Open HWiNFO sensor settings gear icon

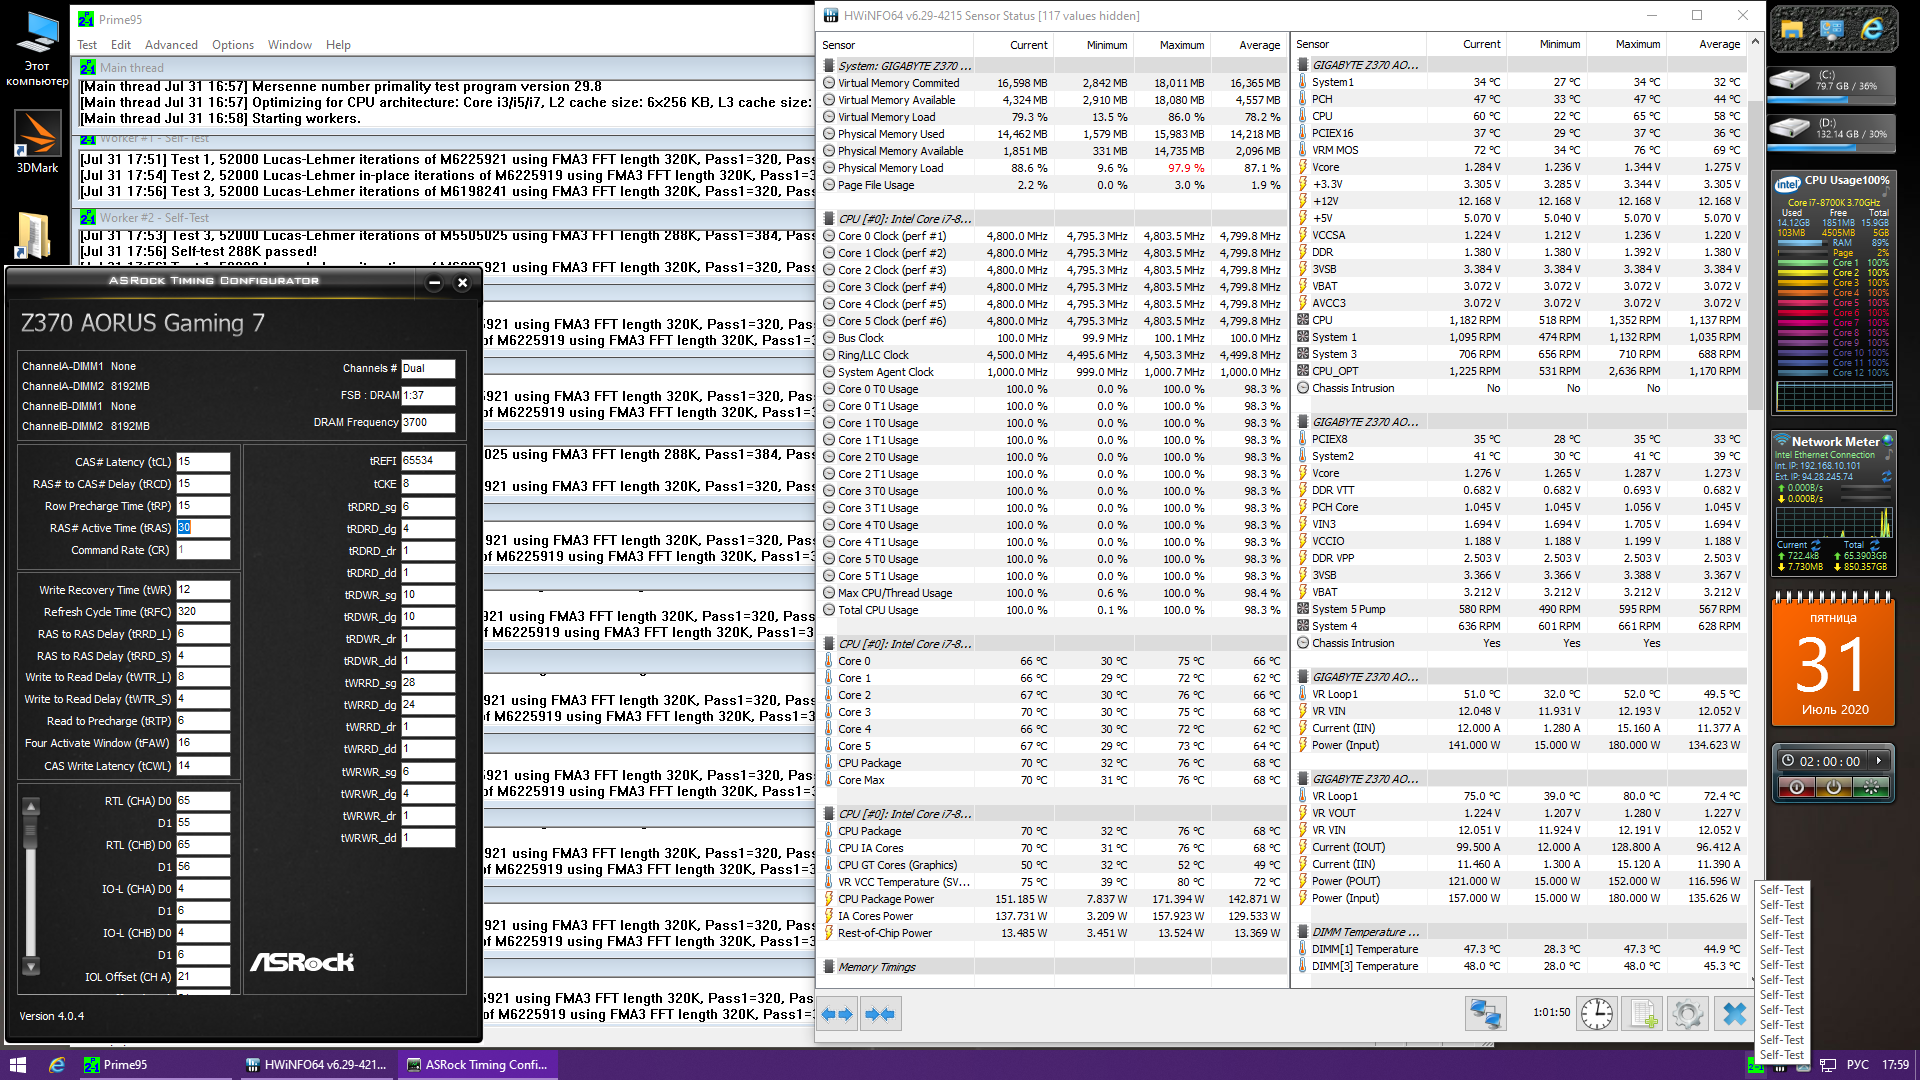click(x=1687, y=1013)
